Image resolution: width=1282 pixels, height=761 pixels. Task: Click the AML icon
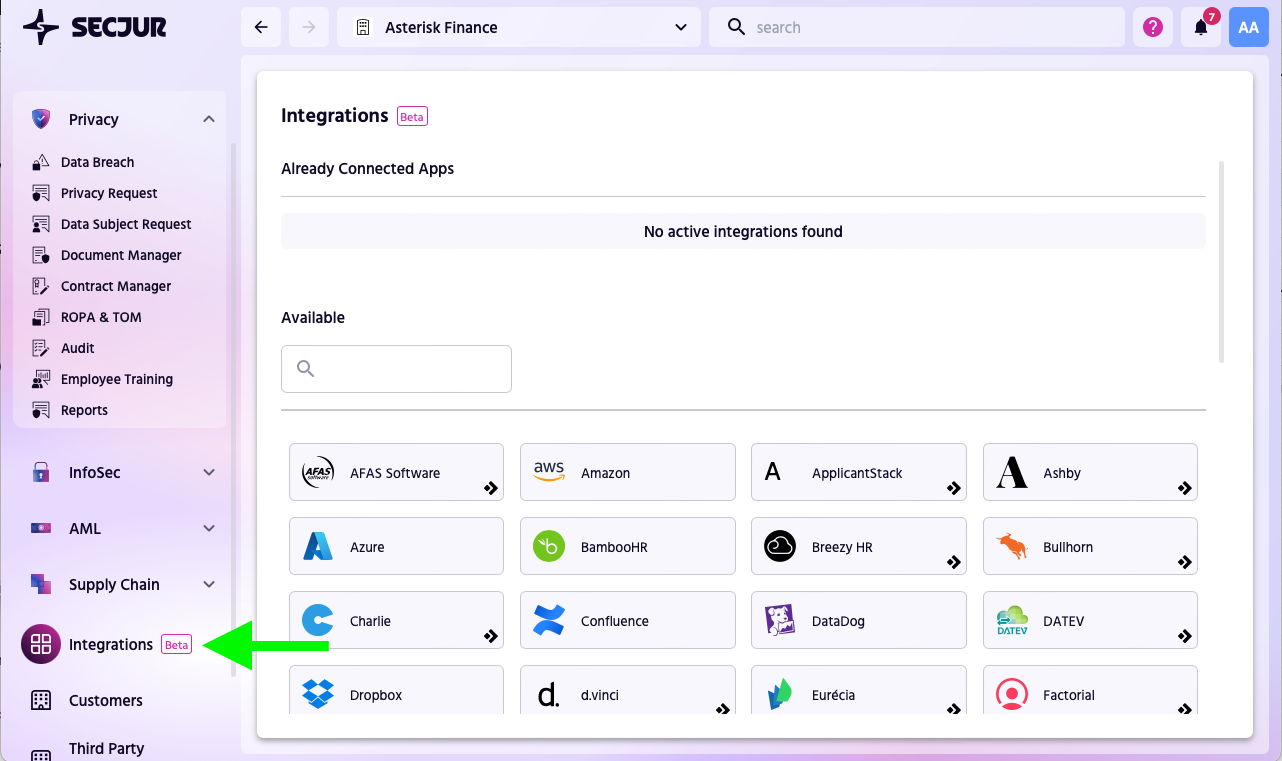pyautogui.click(x=41, y=528)
